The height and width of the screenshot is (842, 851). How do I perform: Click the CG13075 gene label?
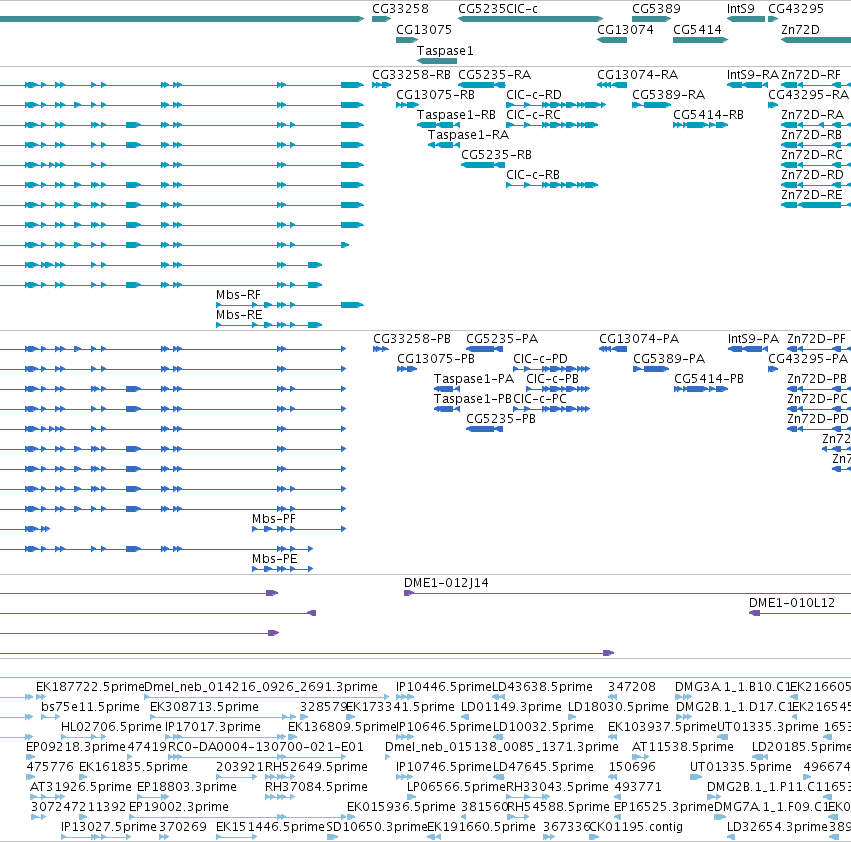[x=424, y=29]
